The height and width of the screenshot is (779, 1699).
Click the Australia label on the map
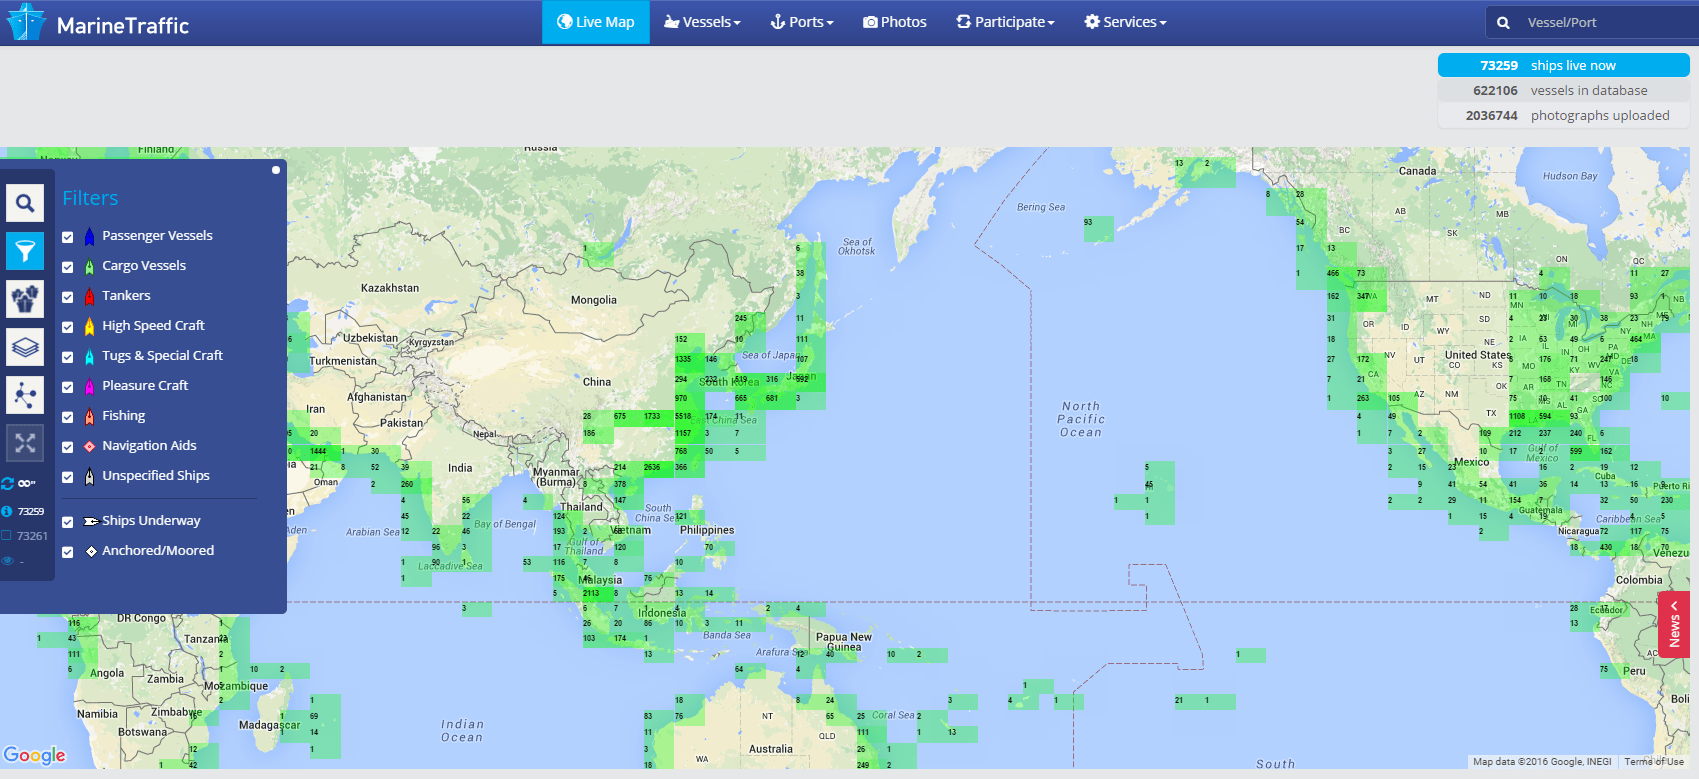point(771,749)
